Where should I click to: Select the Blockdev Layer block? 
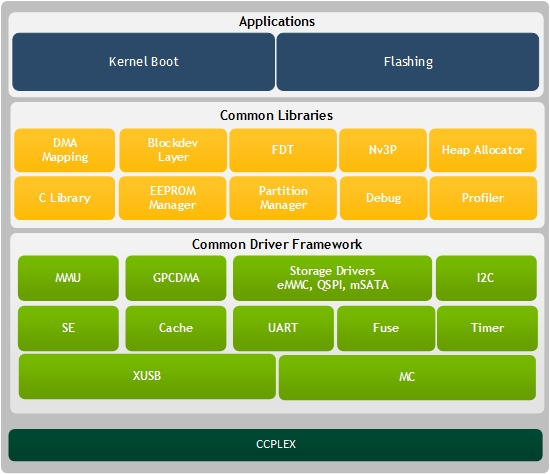coord(173,150)
